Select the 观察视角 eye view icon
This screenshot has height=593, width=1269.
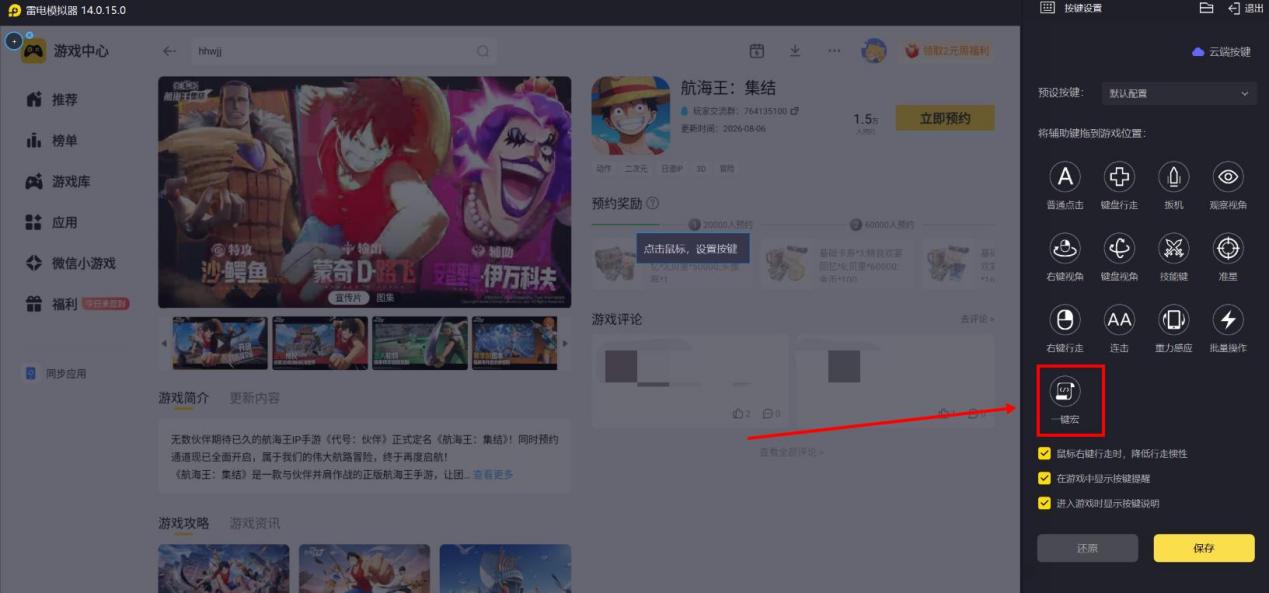[1228, 177]
